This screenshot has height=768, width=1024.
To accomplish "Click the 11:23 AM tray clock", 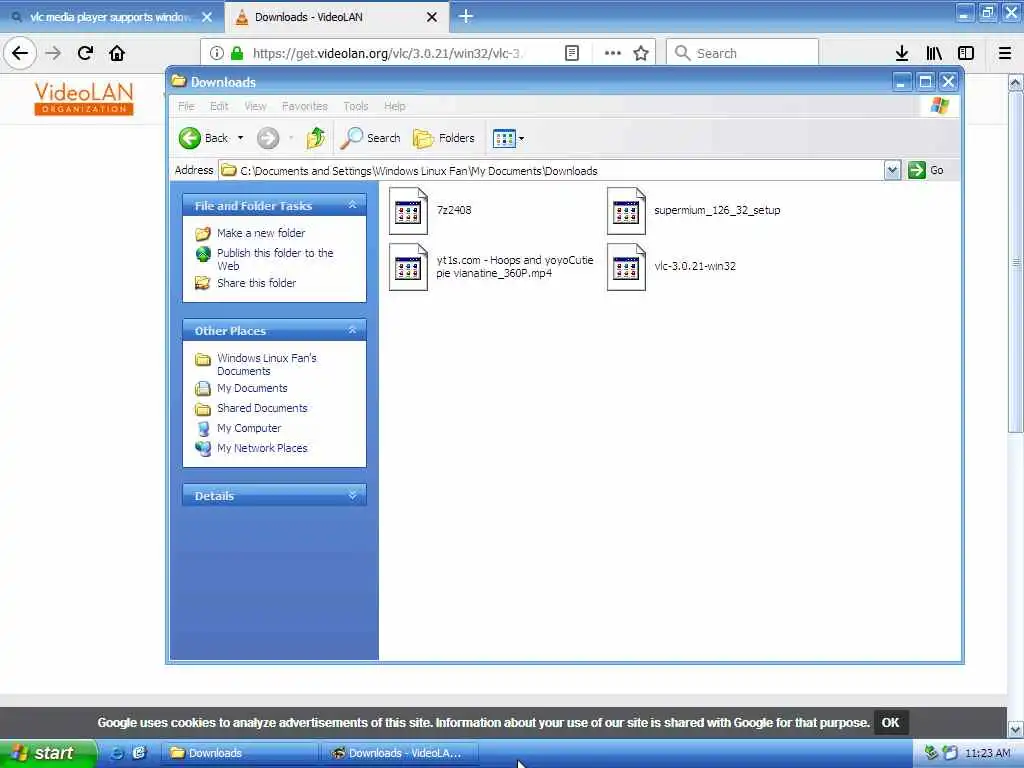I will (x=987, y=753).
